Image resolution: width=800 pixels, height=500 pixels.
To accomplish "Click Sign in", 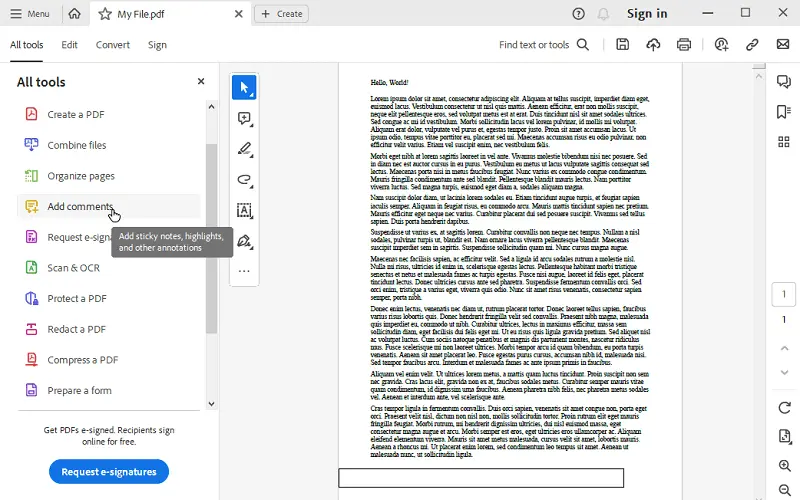I will click(647, 14).
